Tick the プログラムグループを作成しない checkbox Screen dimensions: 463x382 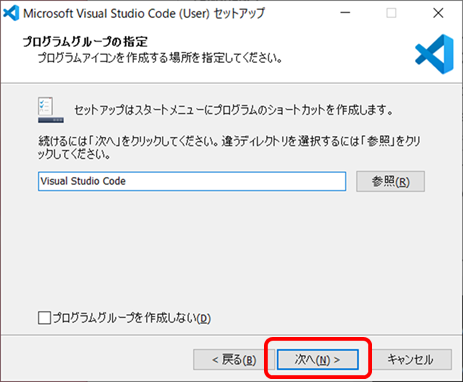click(x=44, y=318)
